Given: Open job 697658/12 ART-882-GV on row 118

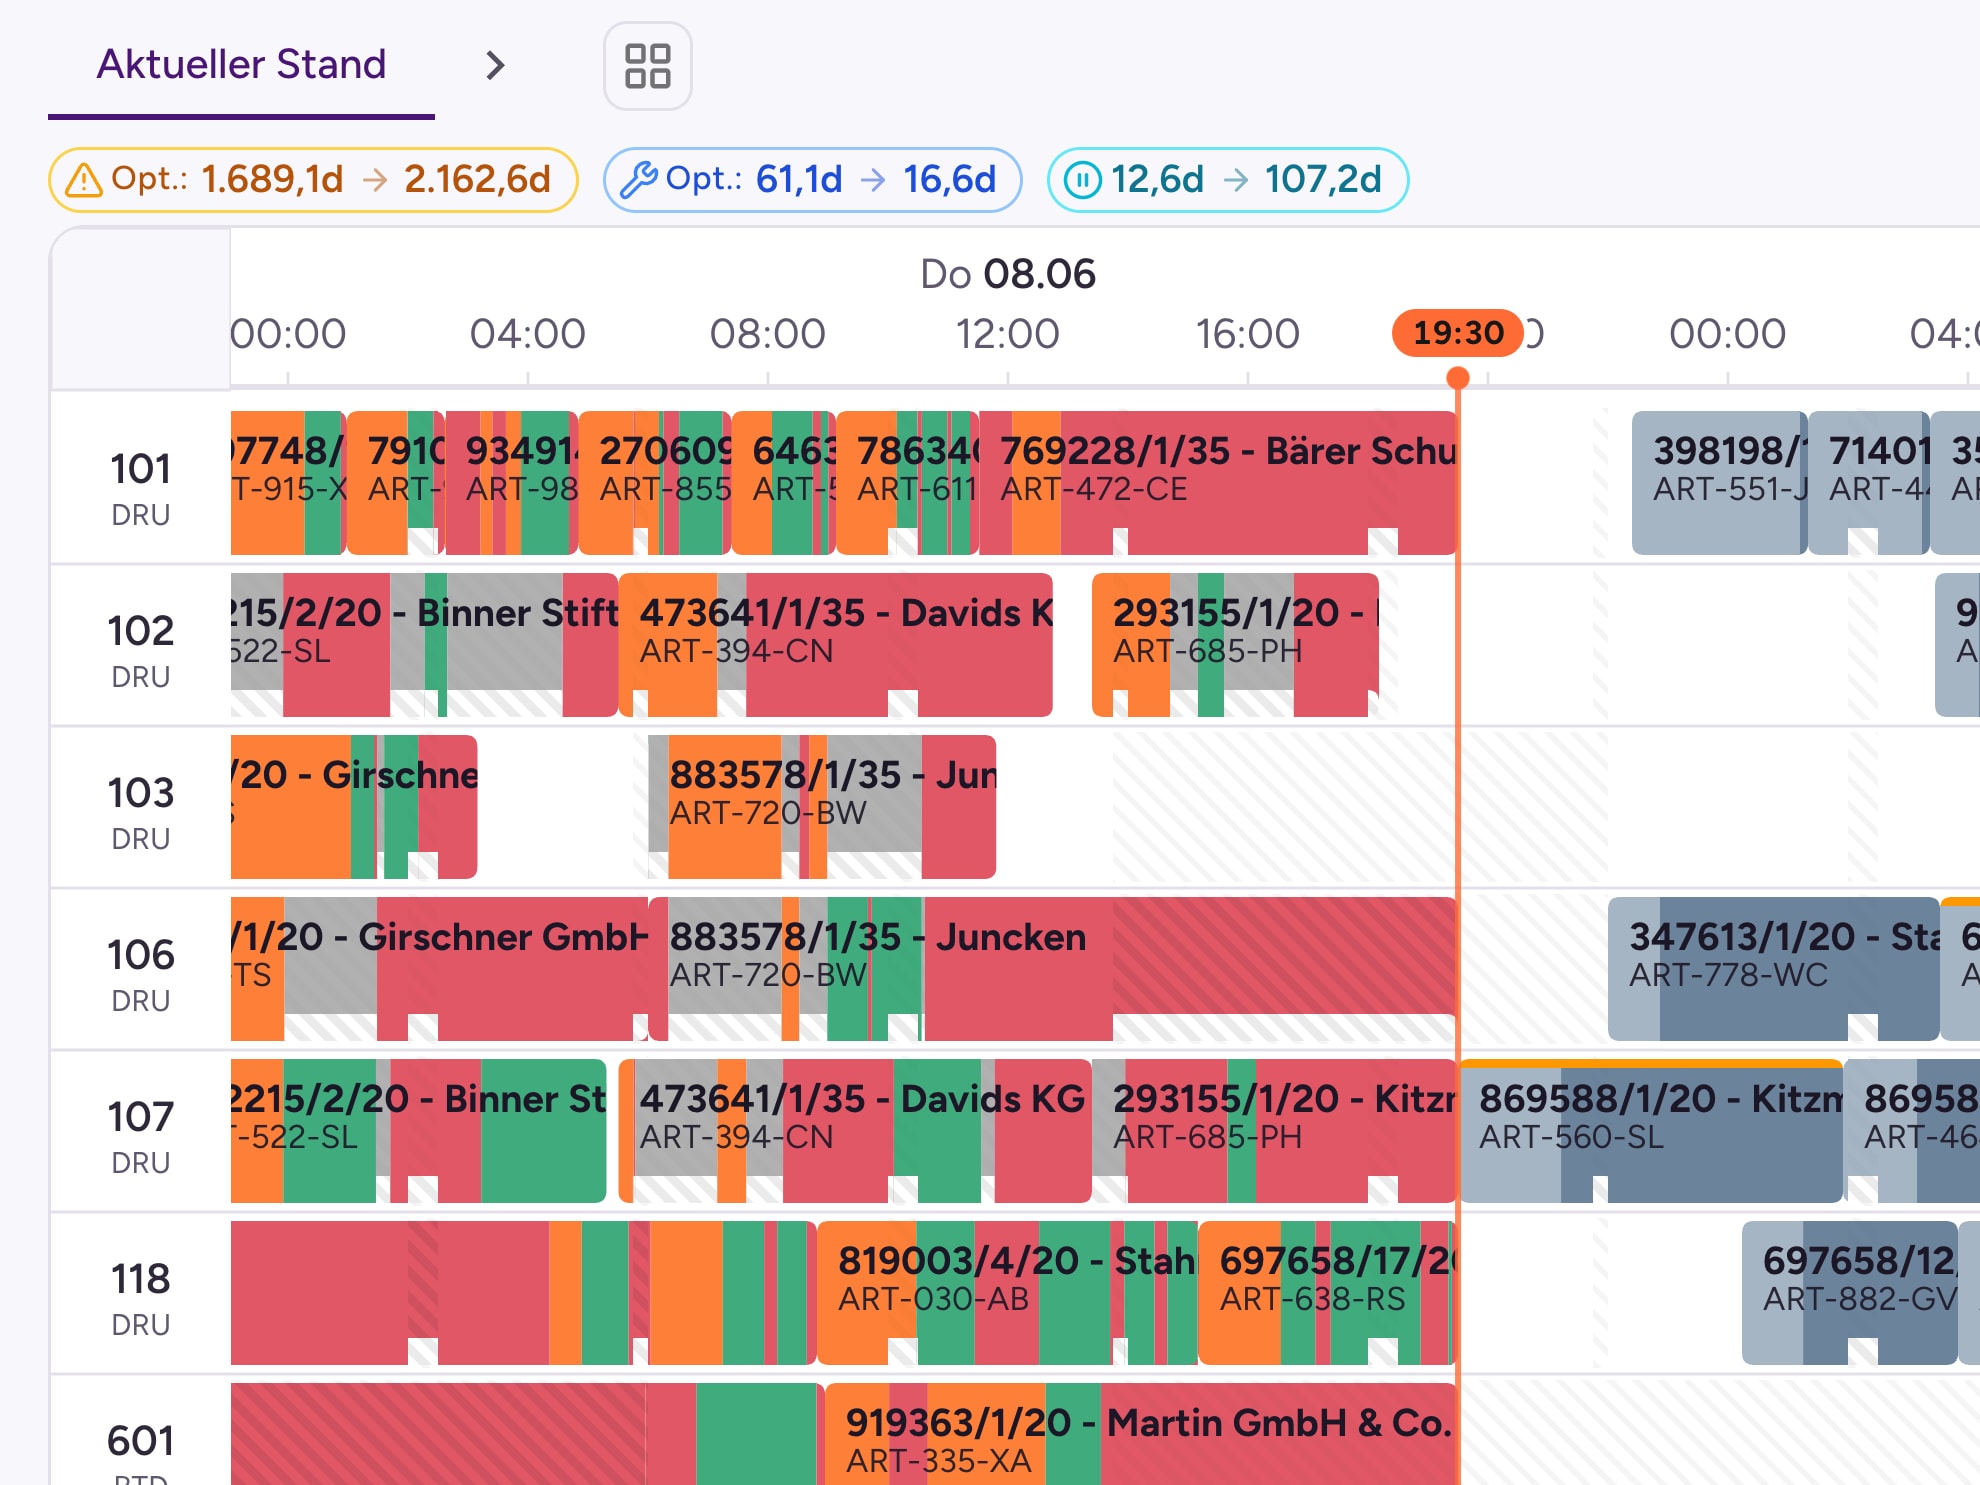Looking at the screenshot, I should (x=1850, y=1292).
